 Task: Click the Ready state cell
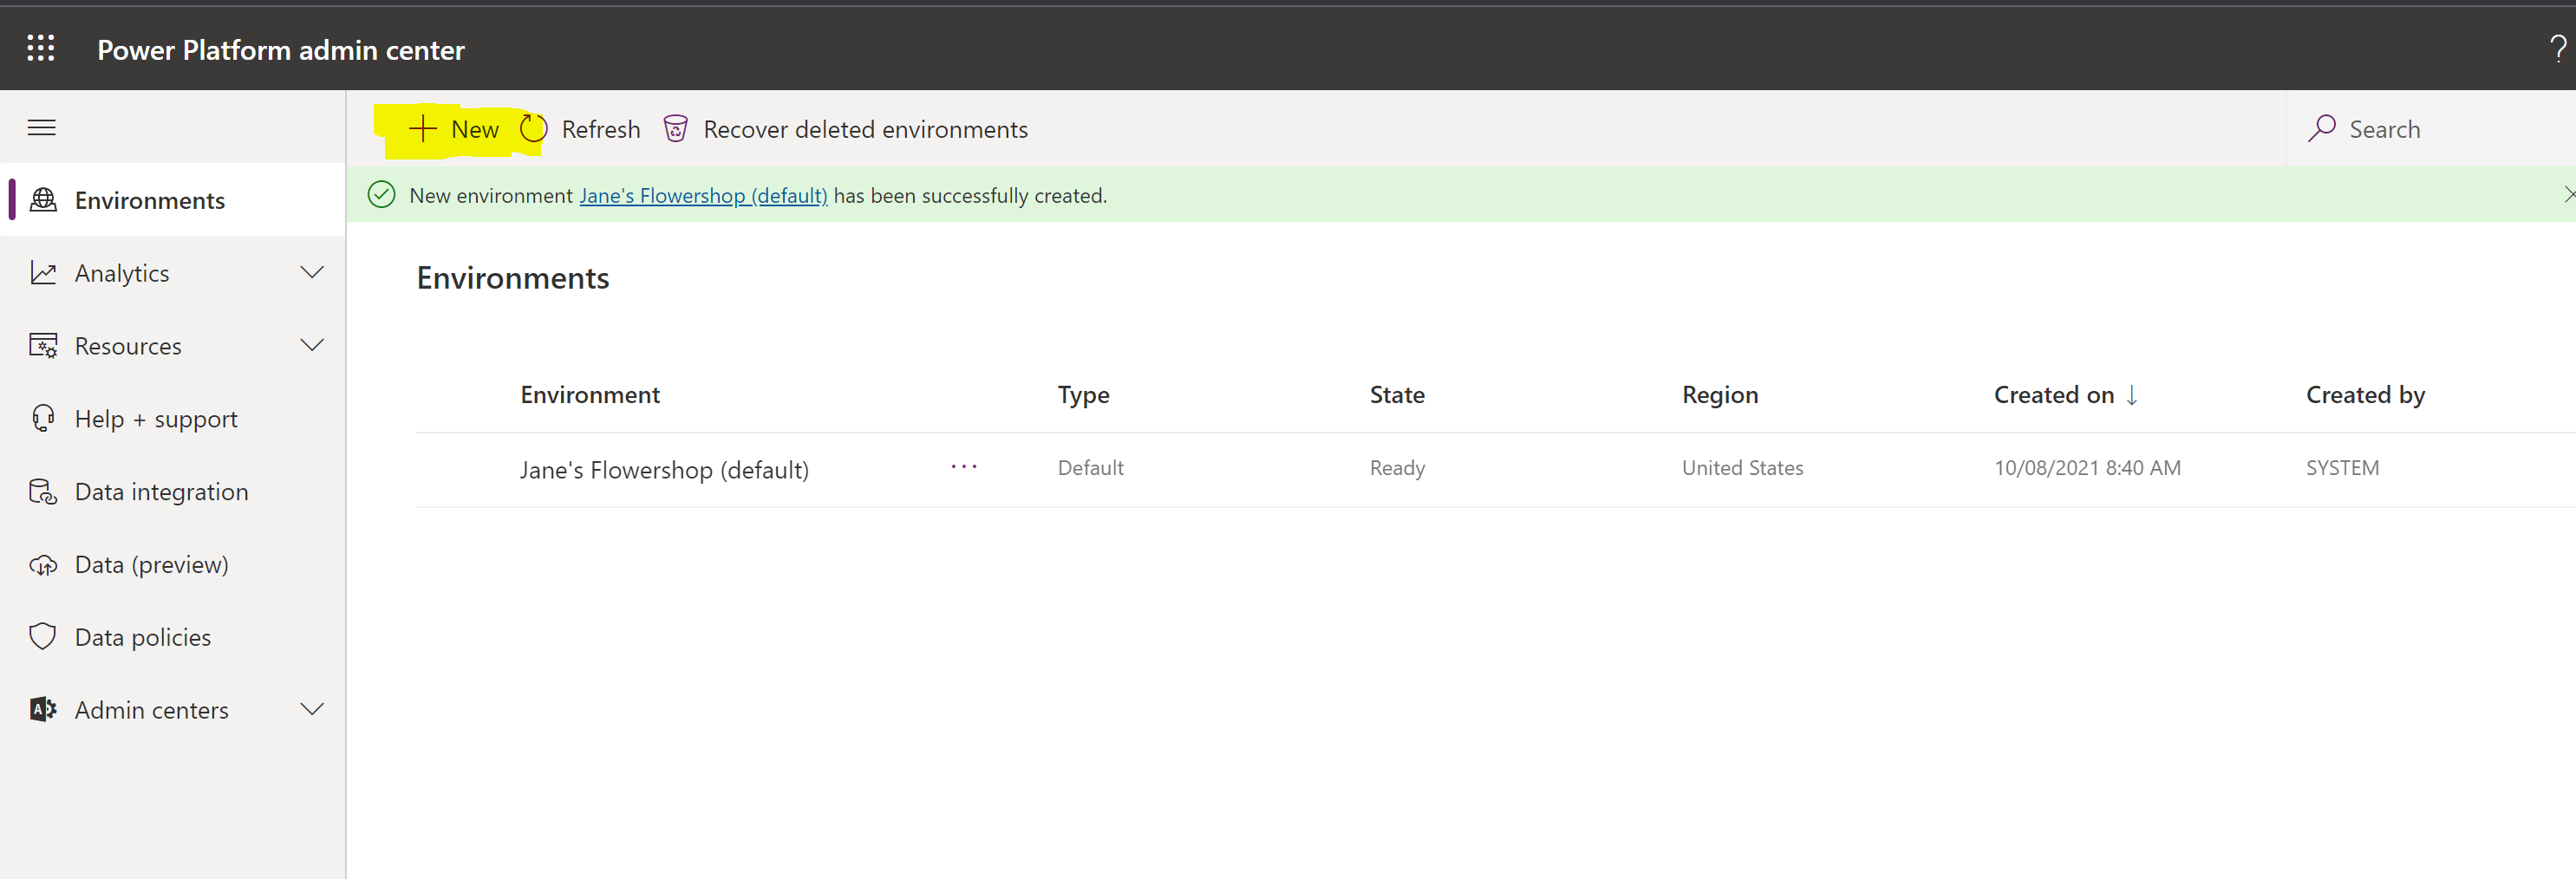click(x=1397, y=468)
